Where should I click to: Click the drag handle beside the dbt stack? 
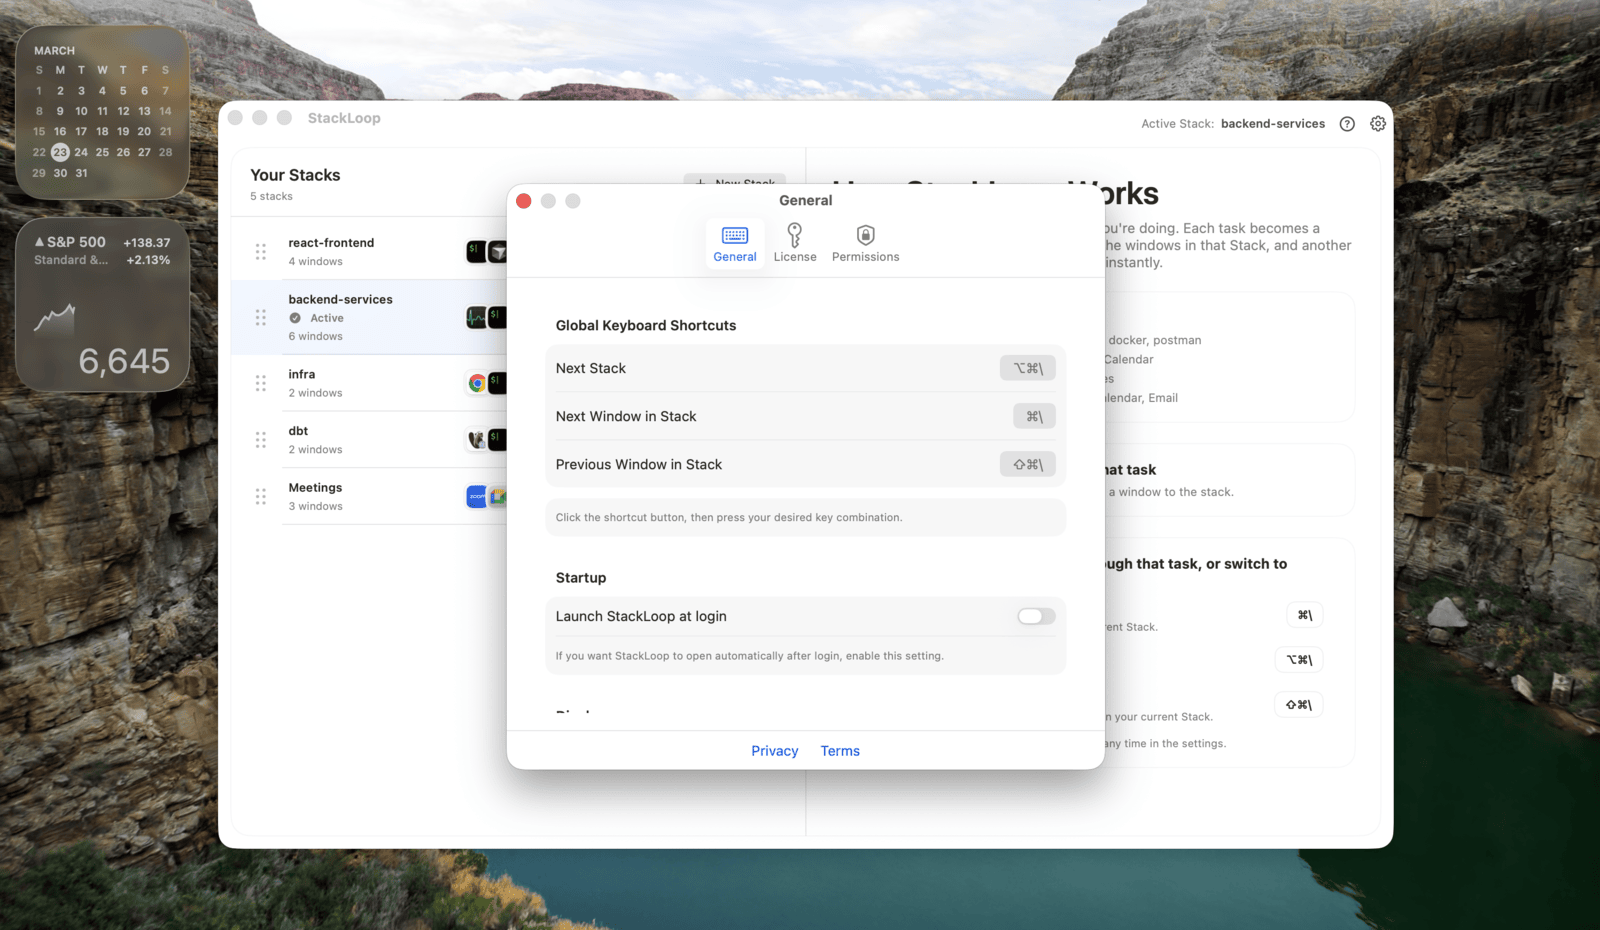click(260, 439)
